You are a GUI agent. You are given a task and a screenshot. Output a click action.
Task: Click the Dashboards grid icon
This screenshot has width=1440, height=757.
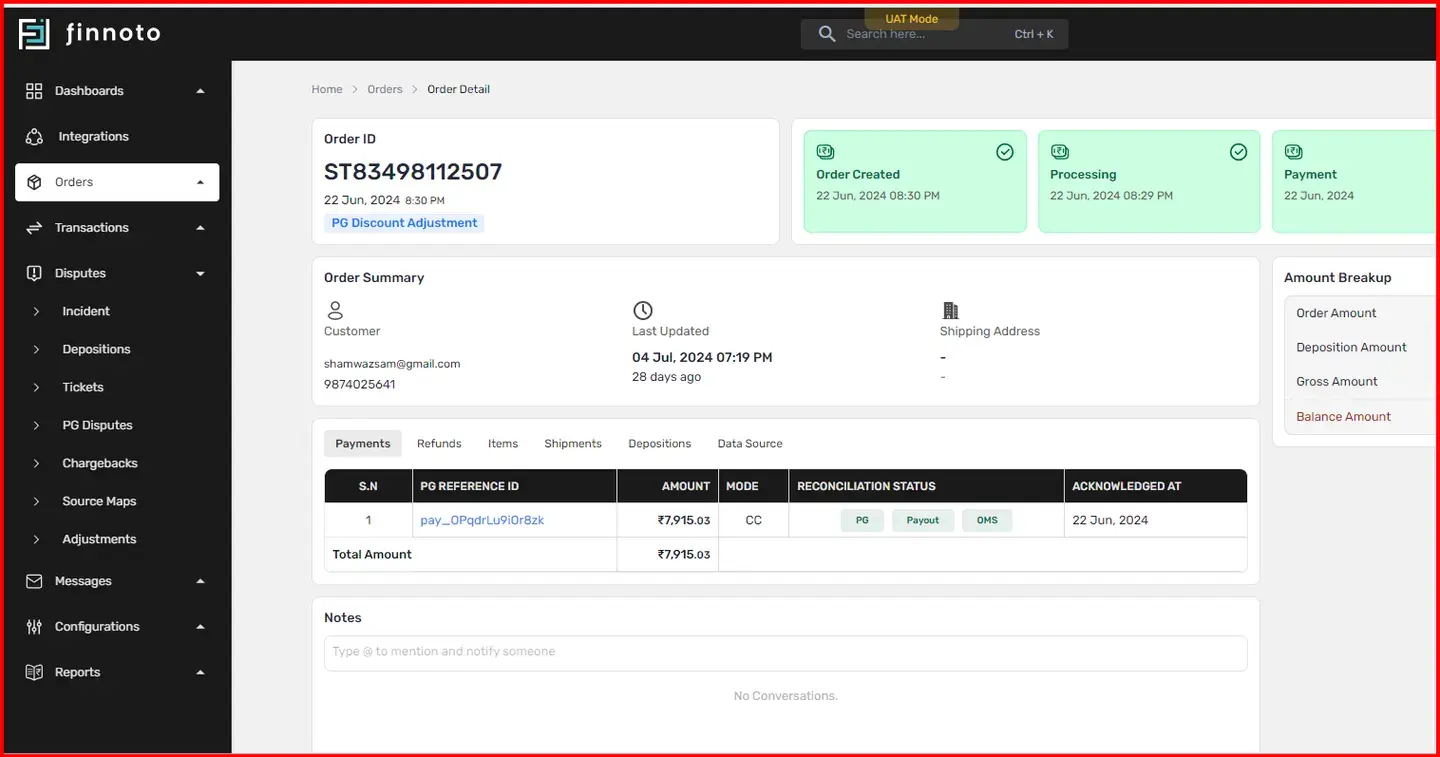point(34,91)
